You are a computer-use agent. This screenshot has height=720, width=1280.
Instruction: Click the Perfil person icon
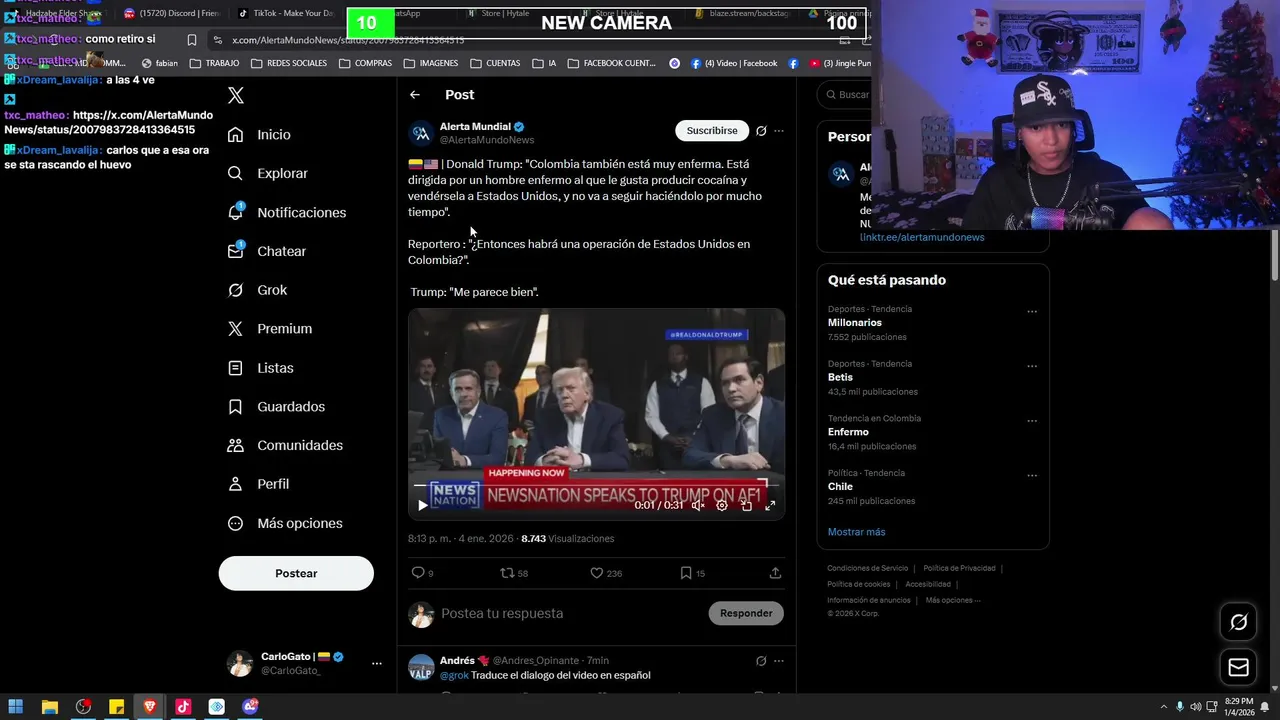[x=235, y=484]
